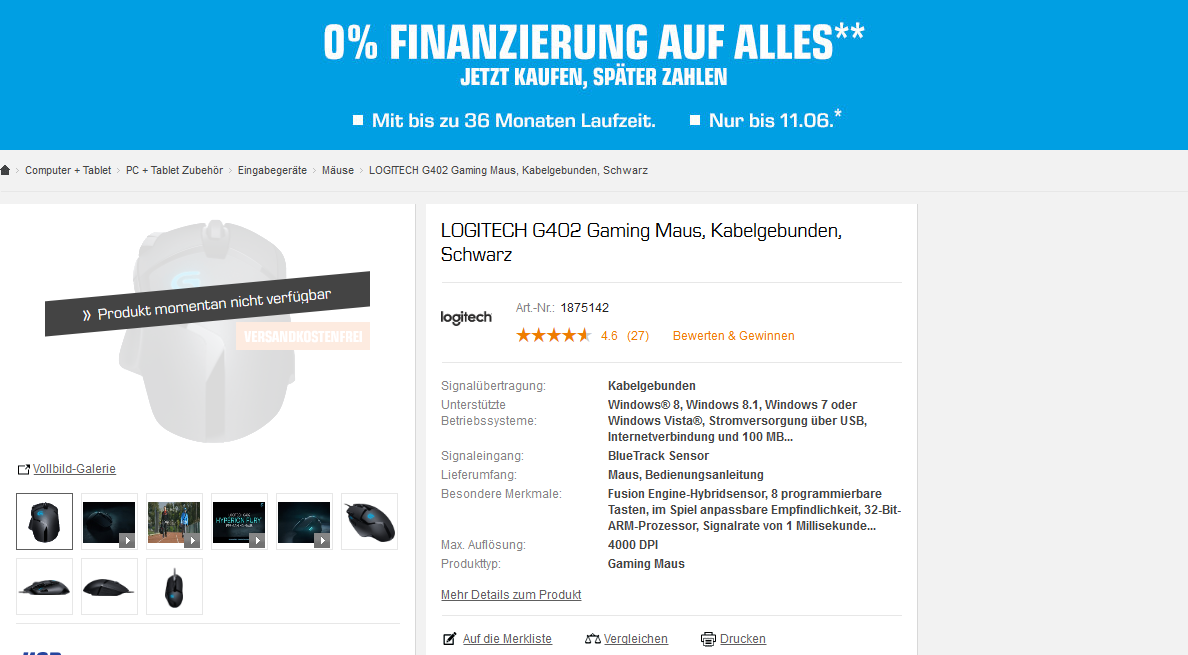Click the home icon in breadcrumb

point(5,170)
